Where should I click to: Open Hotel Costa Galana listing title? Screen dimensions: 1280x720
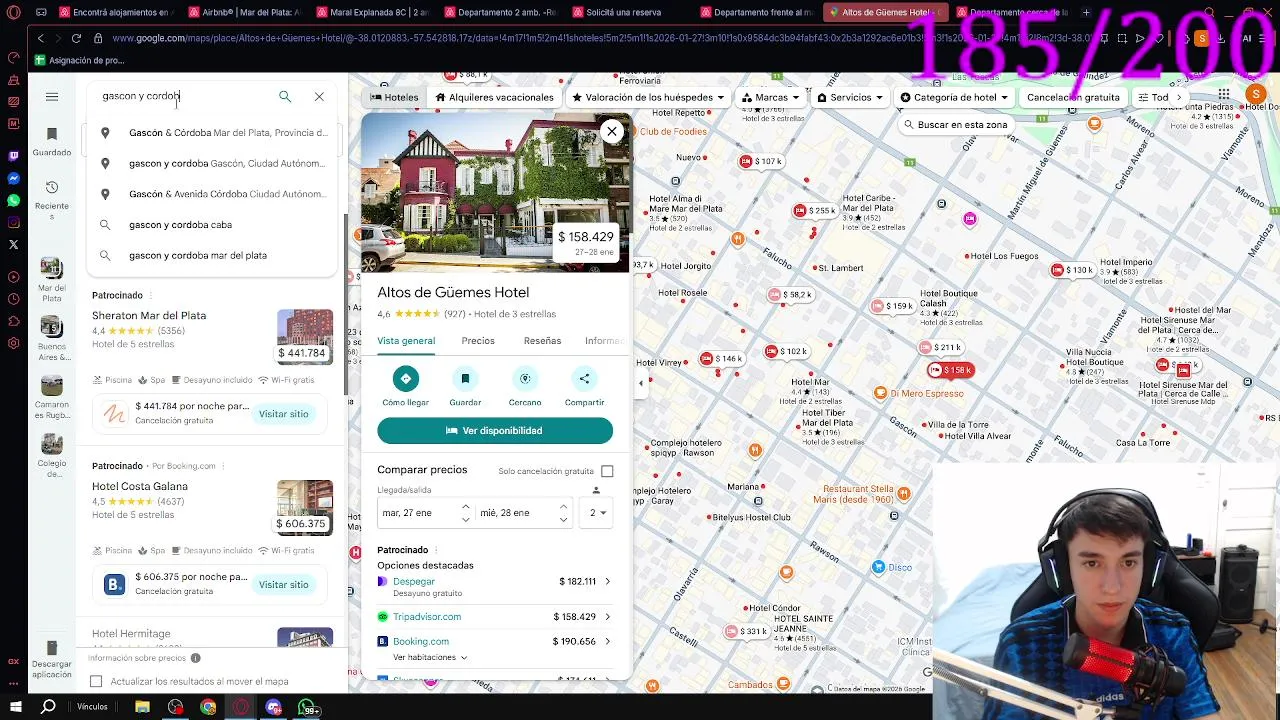coord(140,487)
